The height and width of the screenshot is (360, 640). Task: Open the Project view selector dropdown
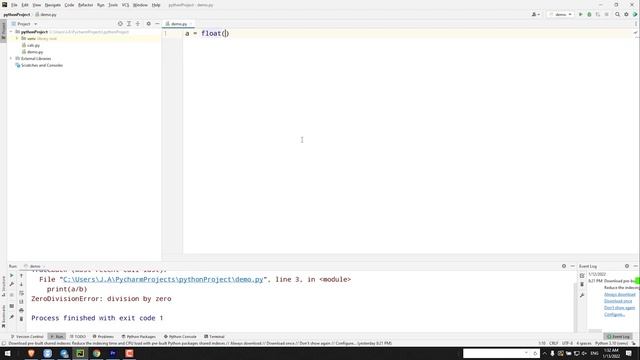point(24,24)
